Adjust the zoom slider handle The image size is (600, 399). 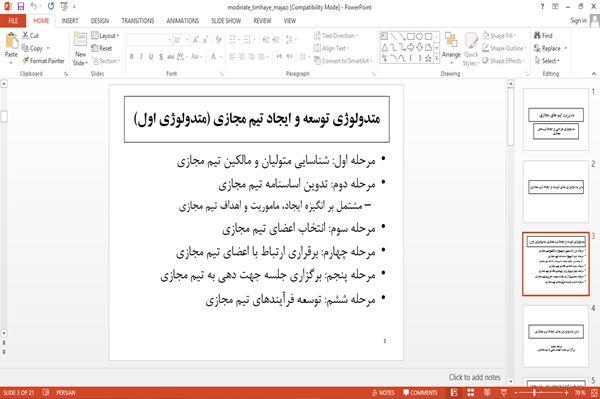tap(534, 392)
